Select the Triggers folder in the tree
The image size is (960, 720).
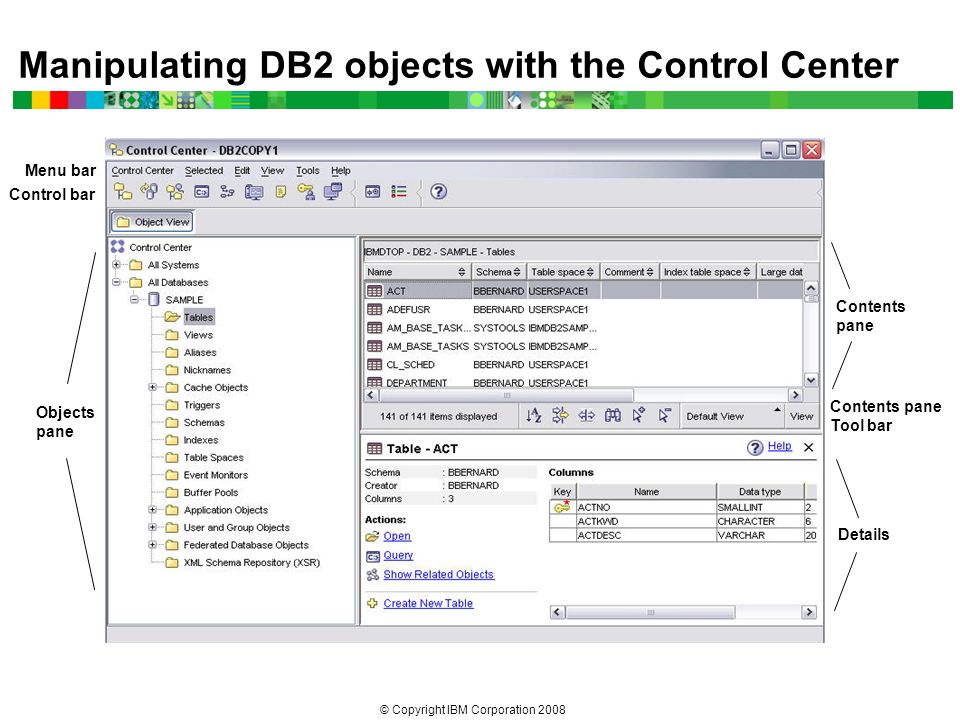[x=193, y=405]
